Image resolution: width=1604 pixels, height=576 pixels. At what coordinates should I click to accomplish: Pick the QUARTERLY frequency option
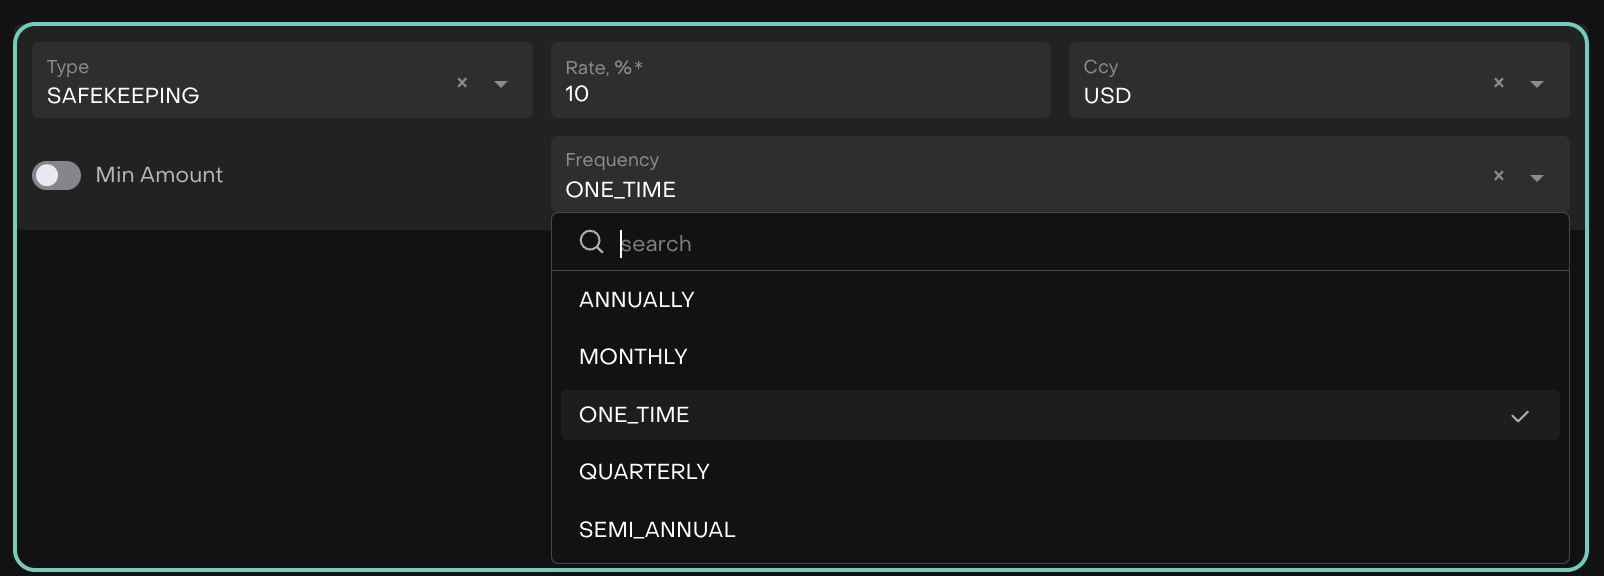(644, 472)
